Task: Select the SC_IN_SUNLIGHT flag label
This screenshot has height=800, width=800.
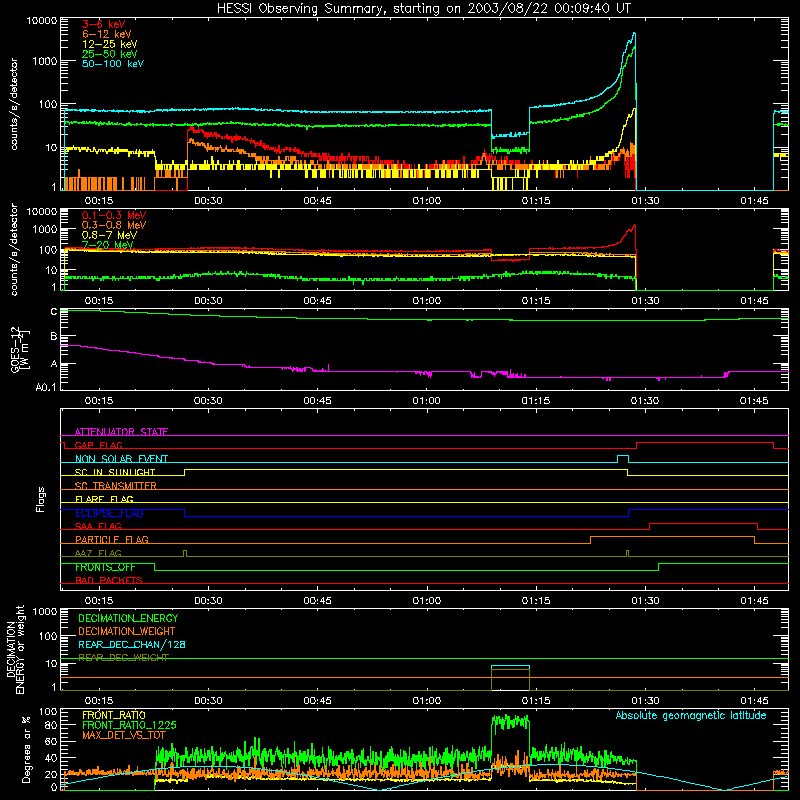Action: (x=115, y=472)
